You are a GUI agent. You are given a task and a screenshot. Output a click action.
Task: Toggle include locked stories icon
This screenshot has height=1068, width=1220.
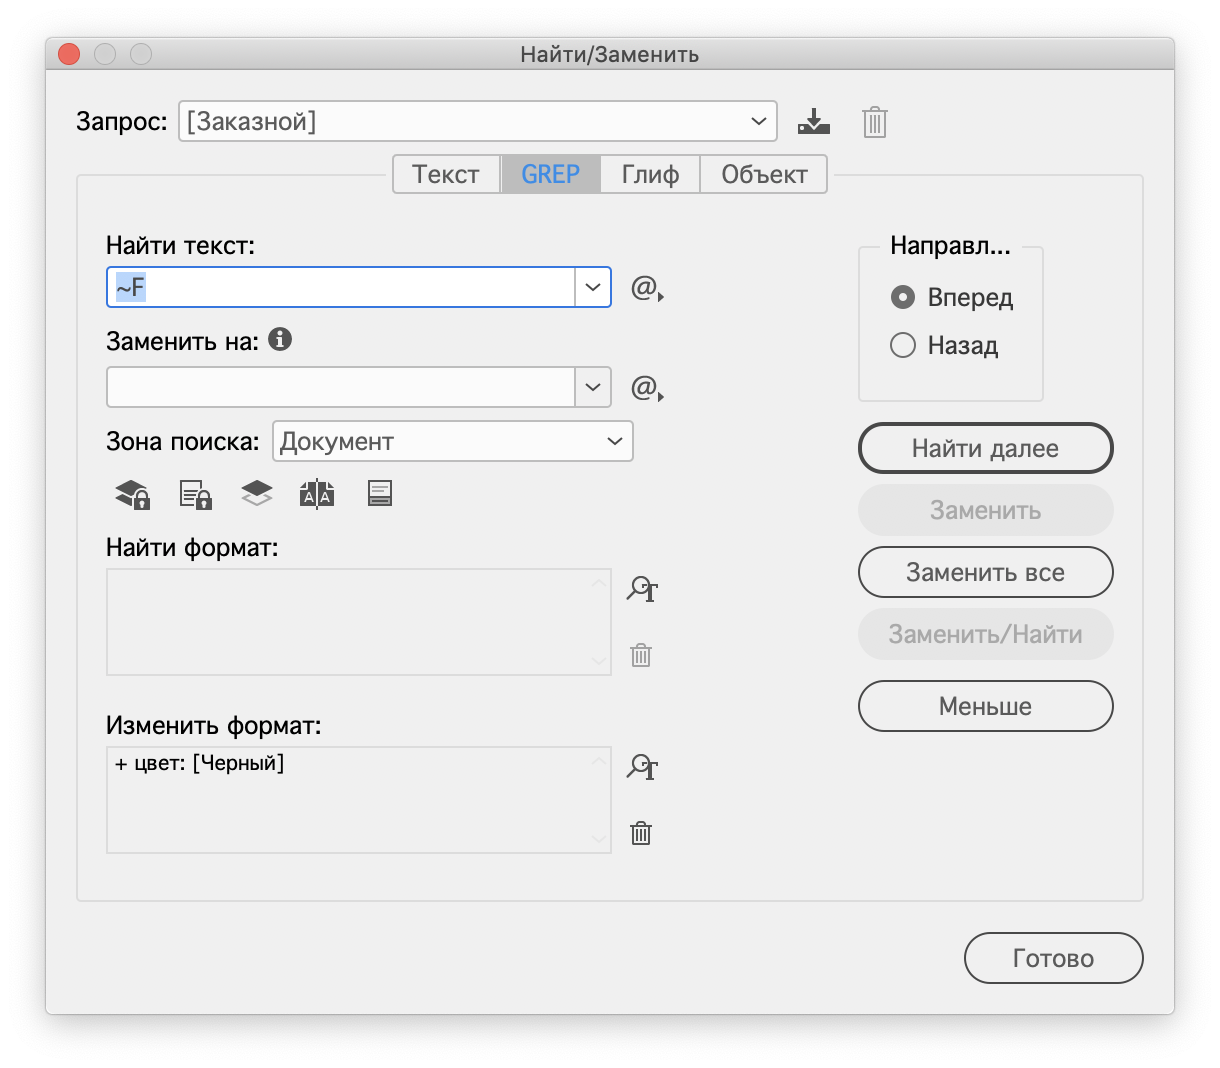[196, 494]
